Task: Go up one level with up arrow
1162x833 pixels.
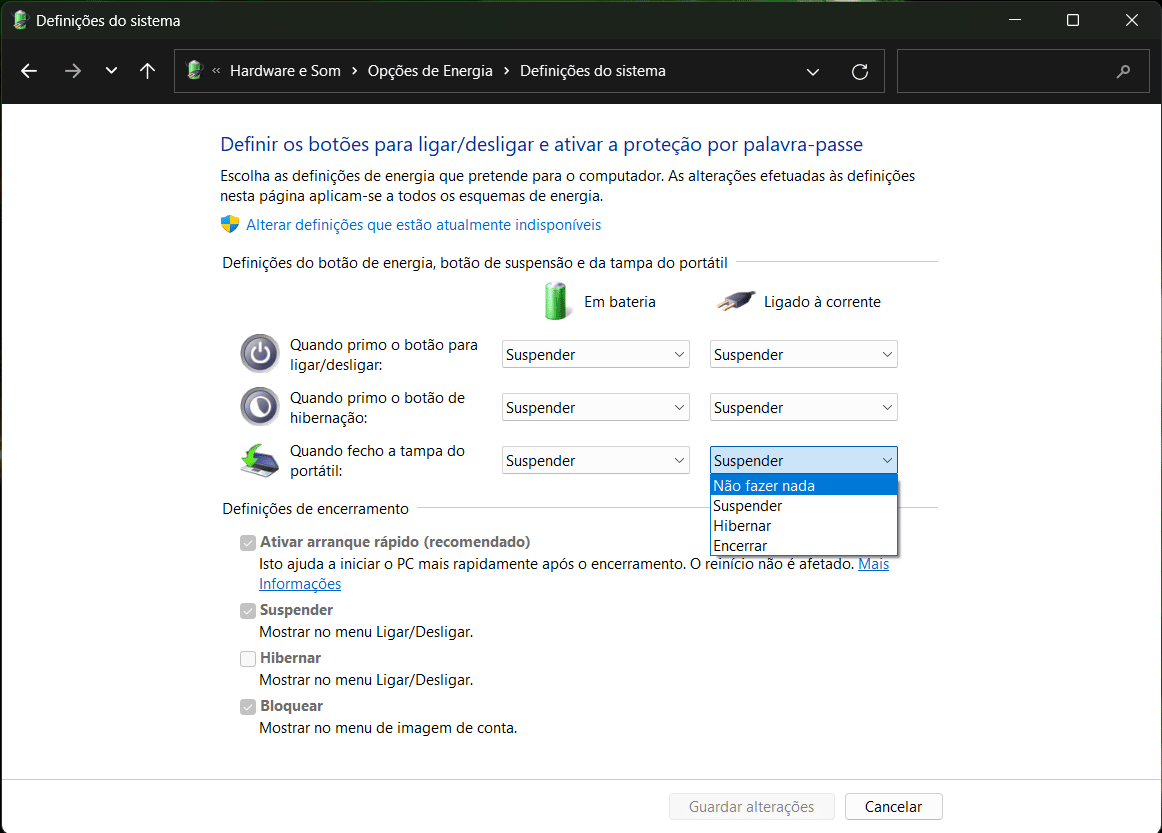Action: pyautogui.click(x=147, y=71)
